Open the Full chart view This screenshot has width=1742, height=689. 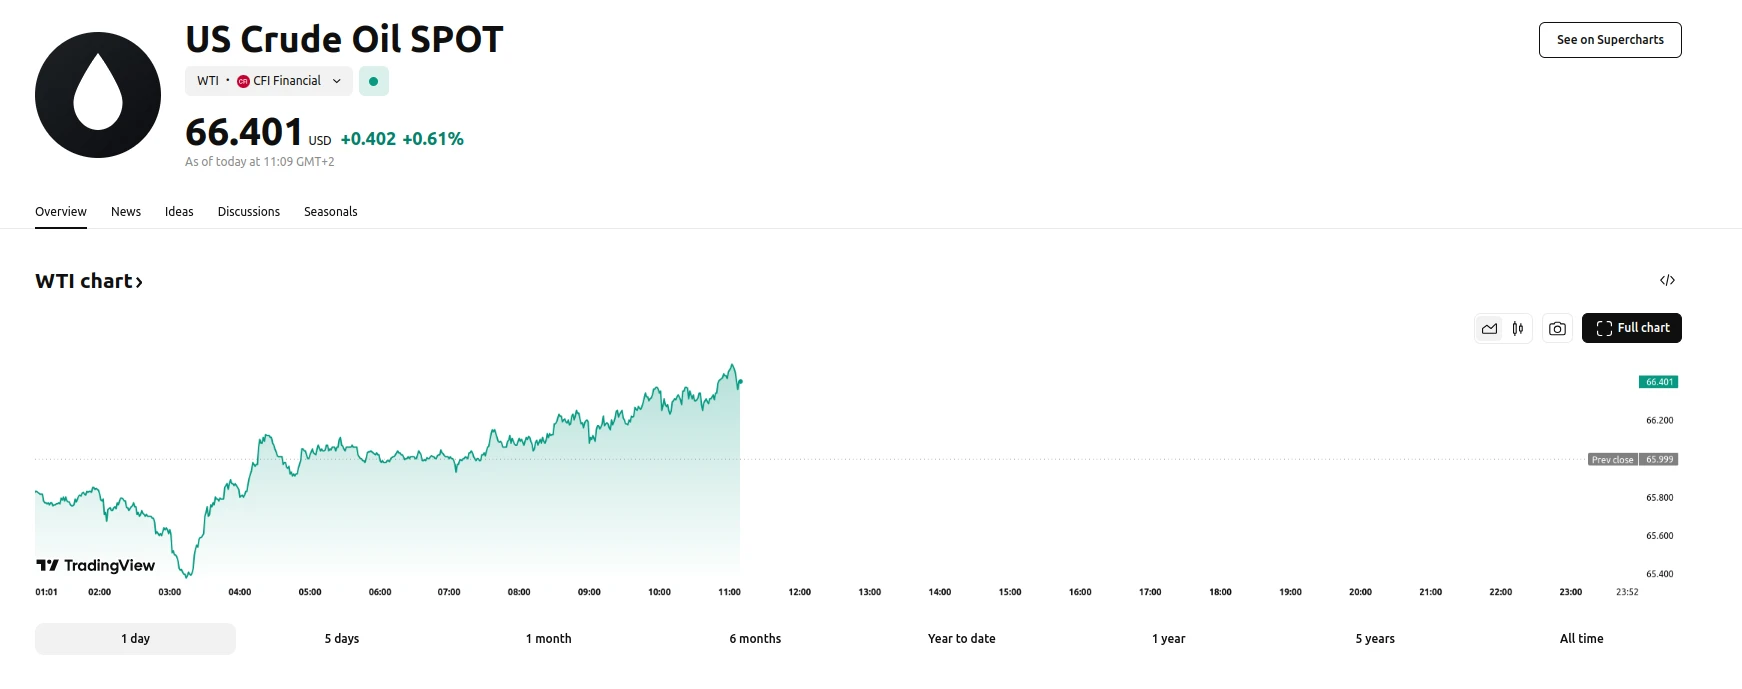click(1631, 328)
